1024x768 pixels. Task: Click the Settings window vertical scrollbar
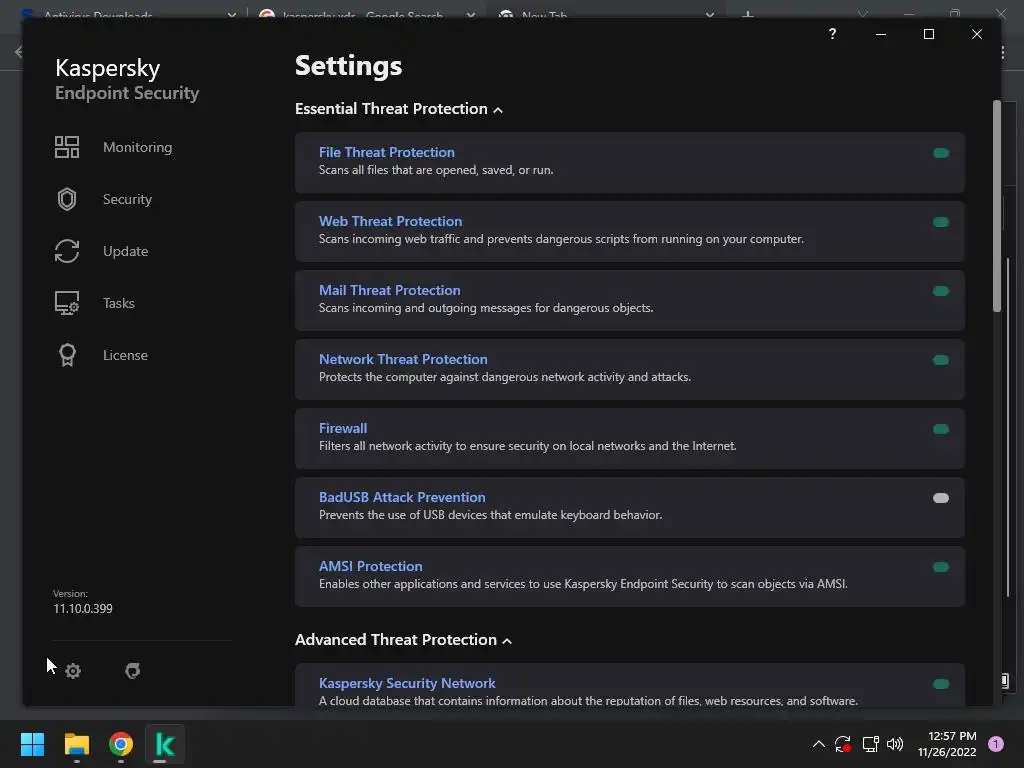tap(997, 206)
